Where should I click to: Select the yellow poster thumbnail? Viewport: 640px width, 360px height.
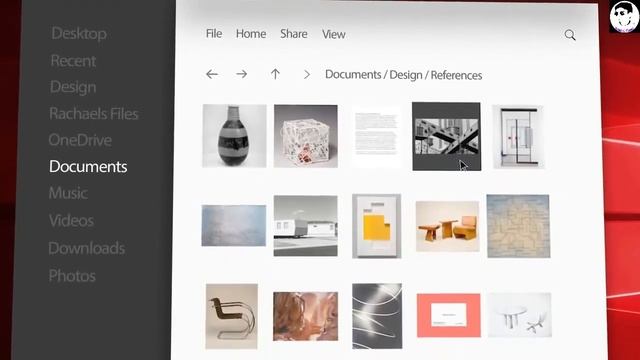click(x=377, y=226)
